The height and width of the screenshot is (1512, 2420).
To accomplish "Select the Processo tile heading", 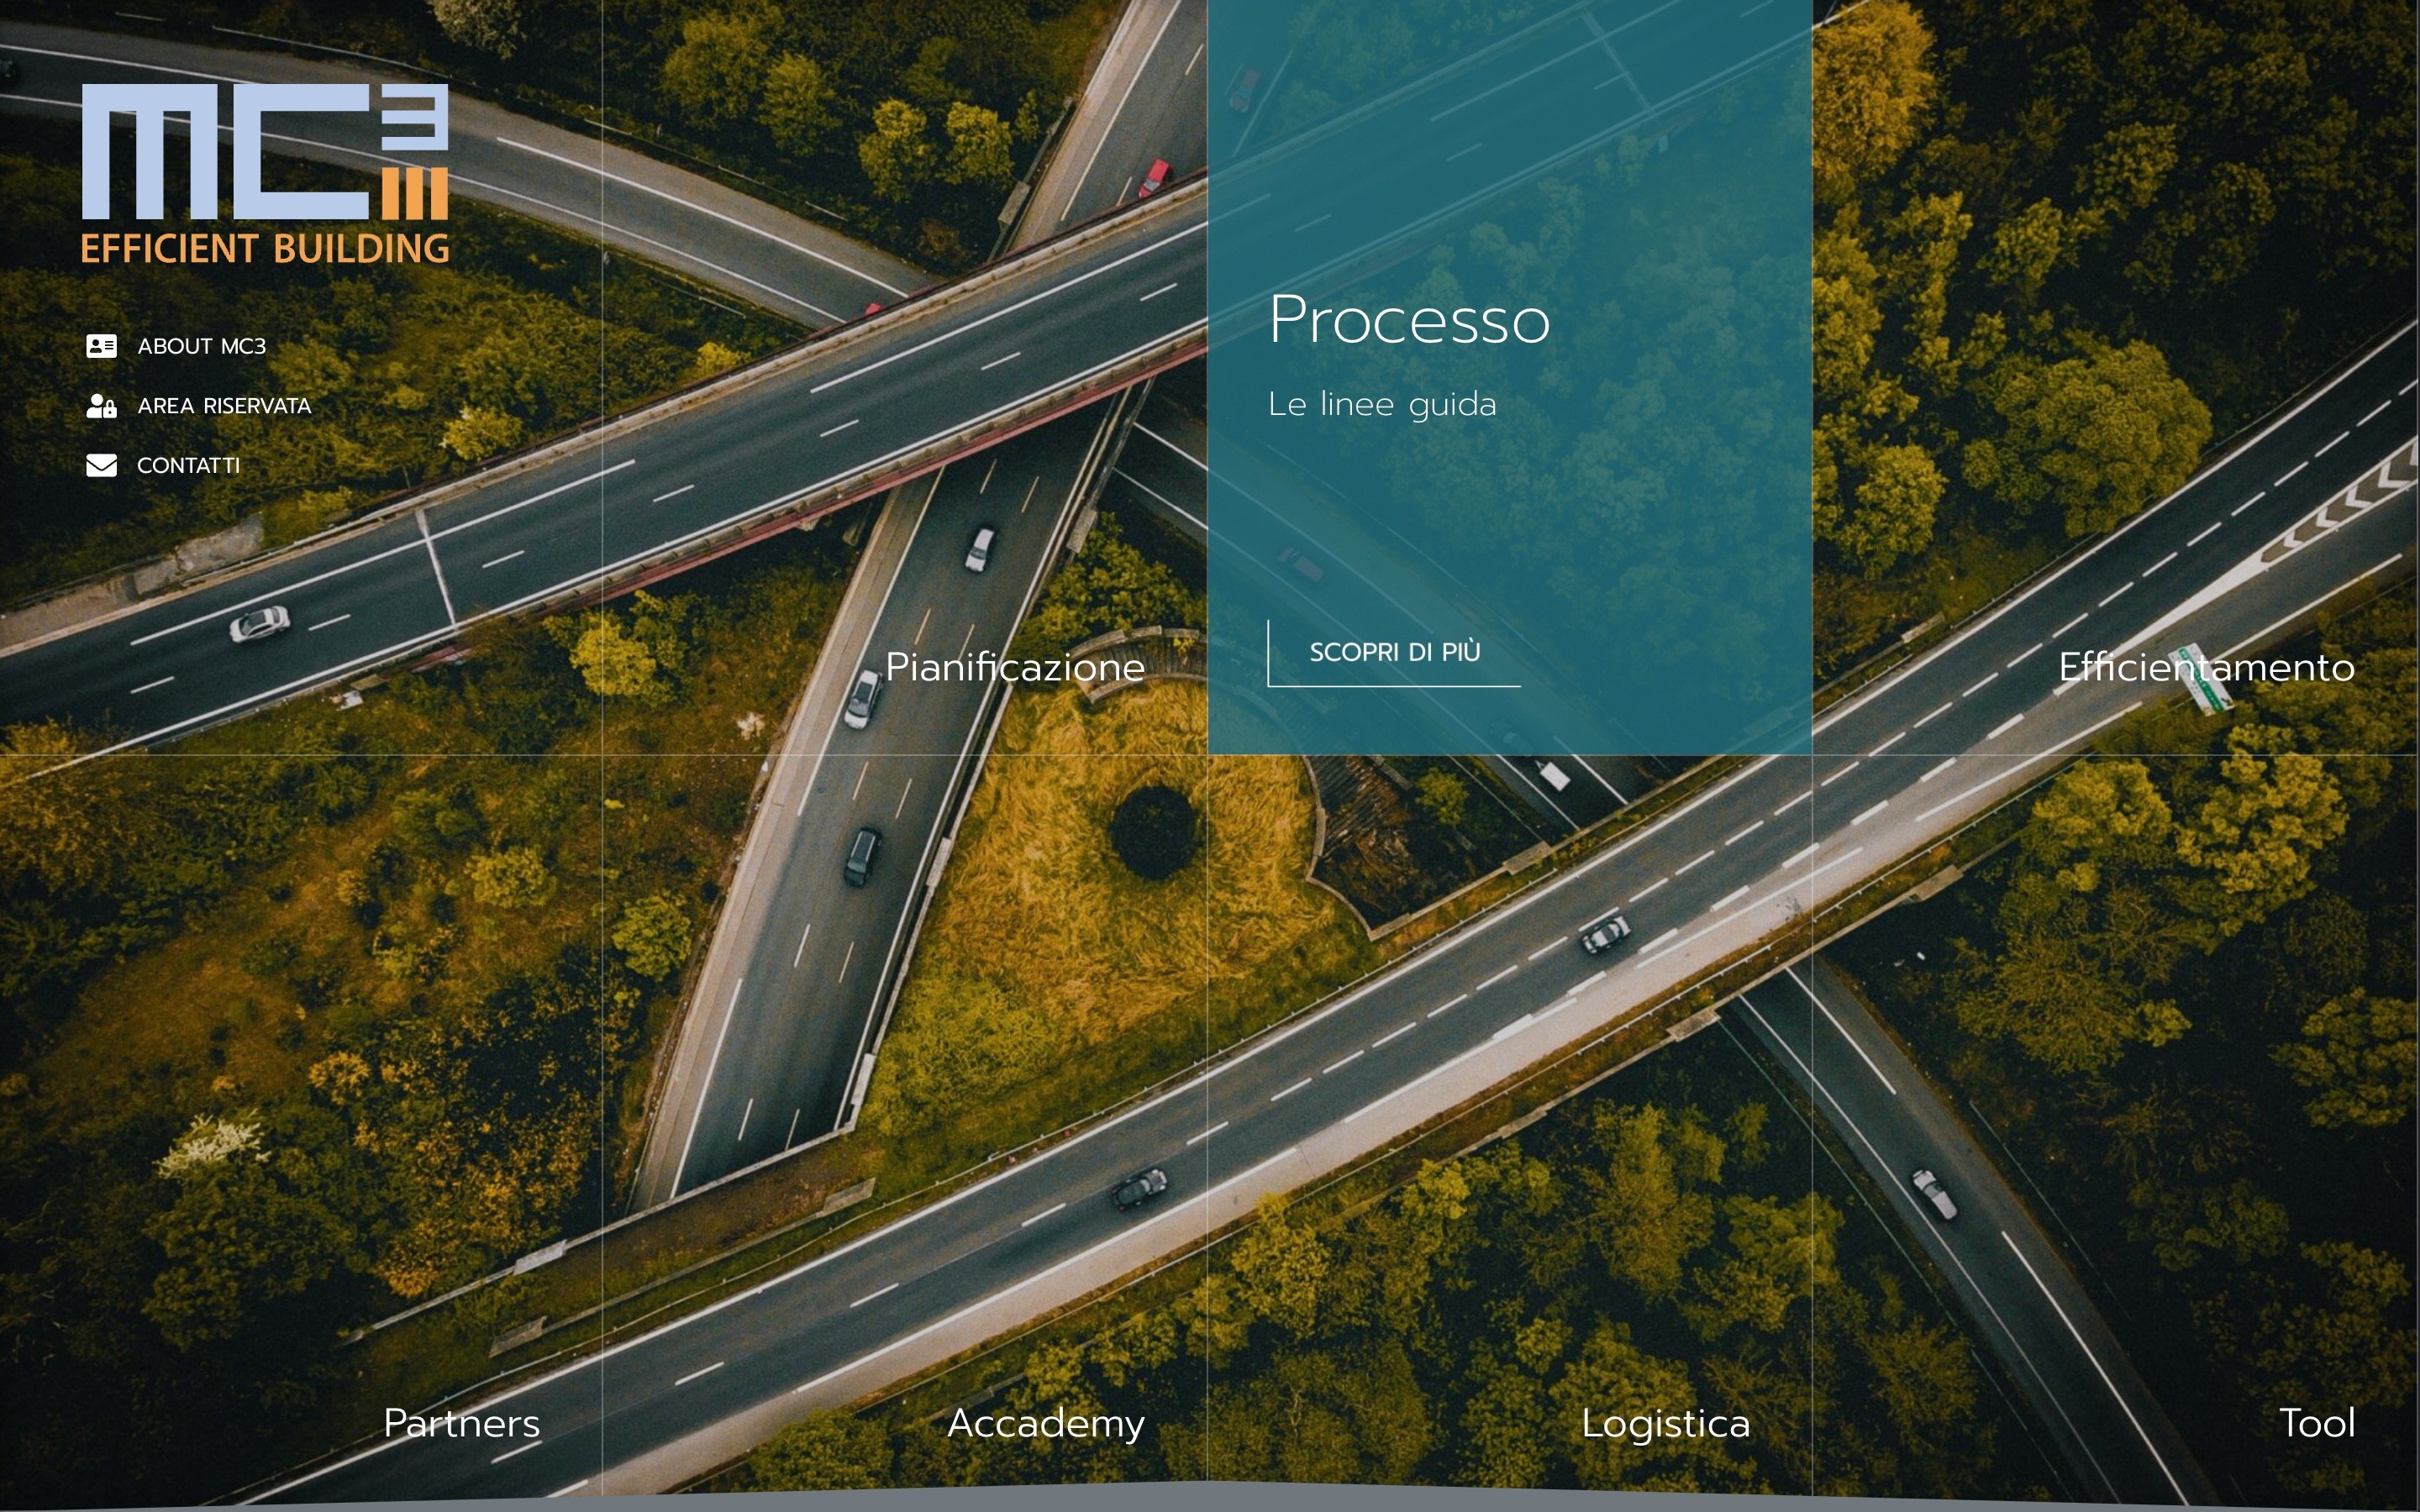I will coord(1409,320).
